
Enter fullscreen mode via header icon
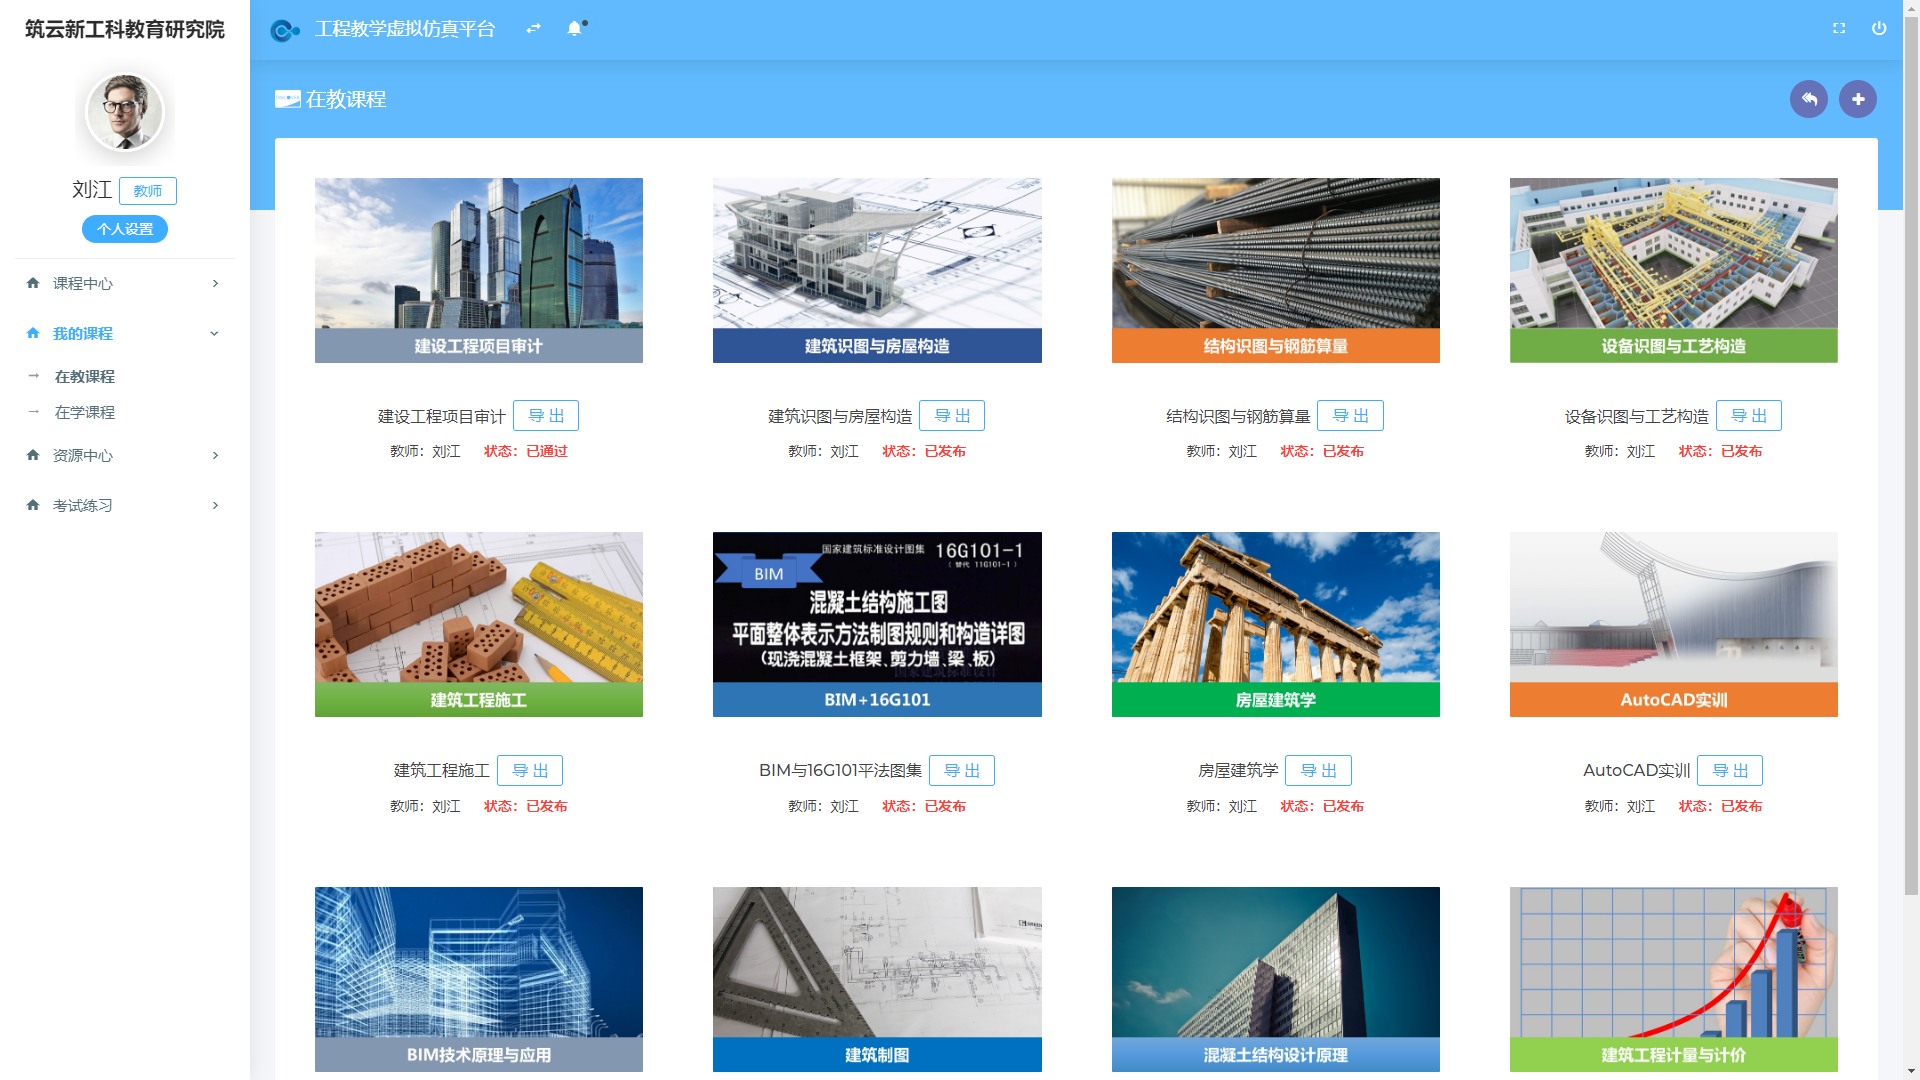[x=1839, y=29]
